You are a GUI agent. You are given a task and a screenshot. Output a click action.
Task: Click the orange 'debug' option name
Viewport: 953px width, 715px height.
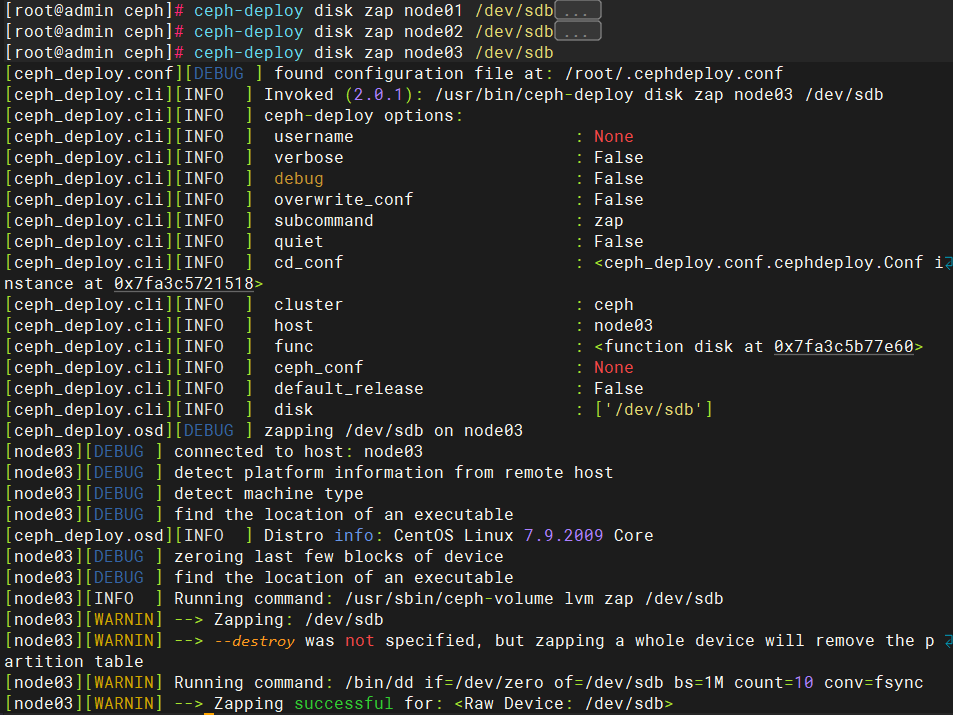click(x=298, y=179)
